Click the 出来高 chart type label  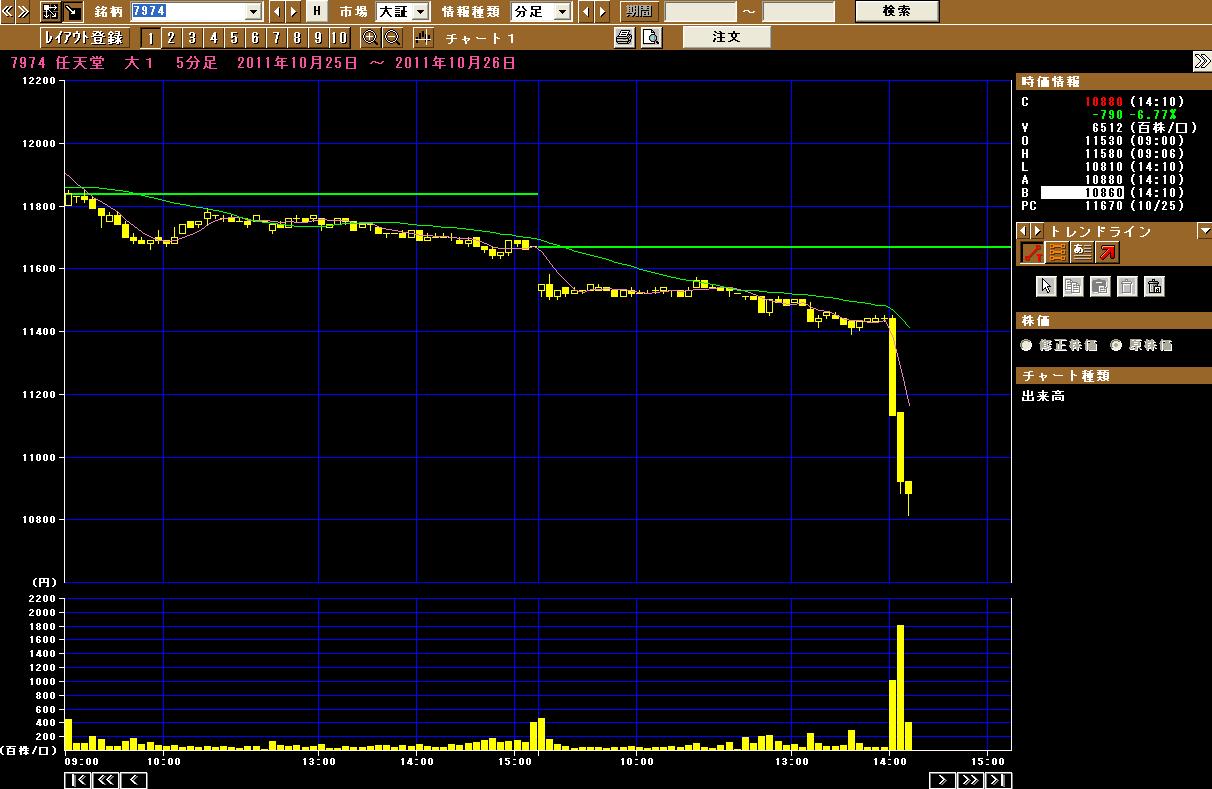point(1042,397)
